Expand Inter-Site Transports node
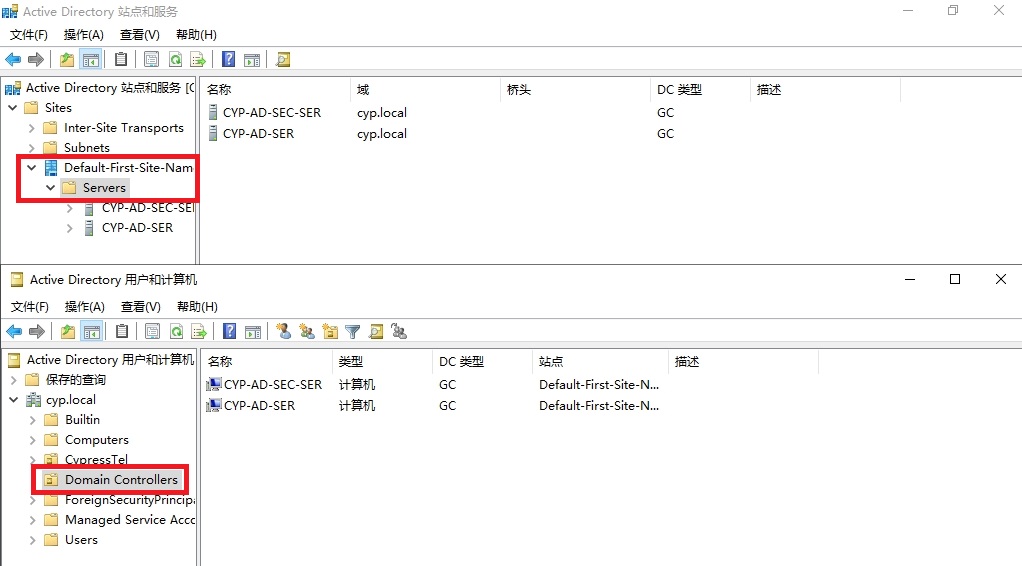 (x=31, y=128)
